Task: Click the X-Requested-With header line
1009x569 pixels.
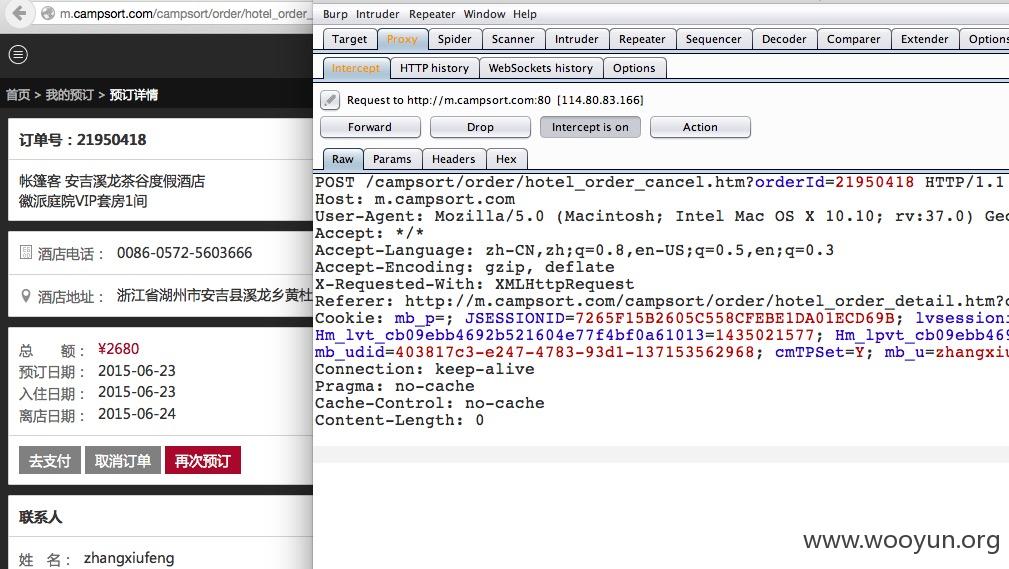Action: [474, 284]
